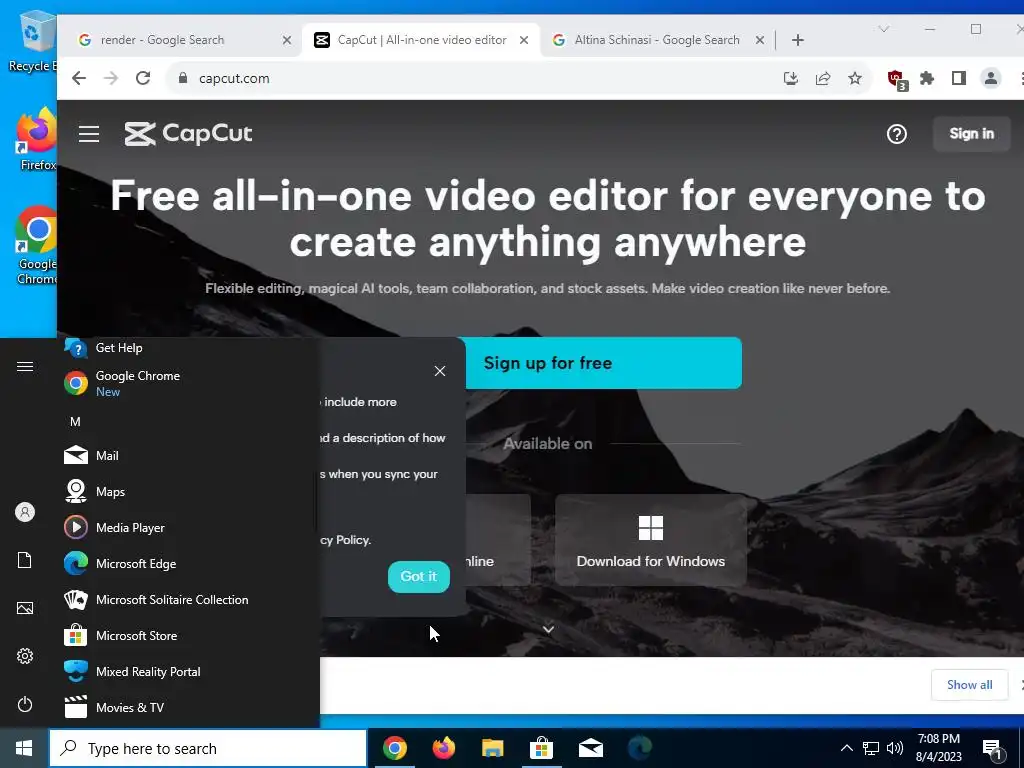The height and width of the screenshot is (768, 1024).
Task: Click the Sign in button
Action: point(971,133)
